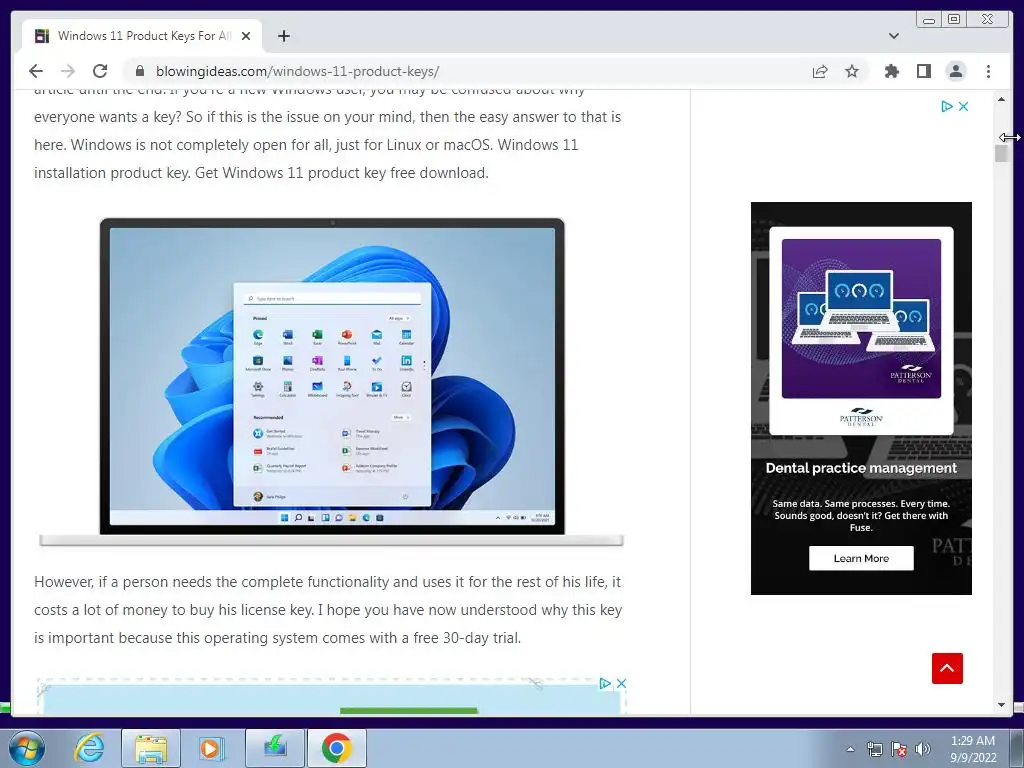Viewport: 1024px width, 768px height.
Task: Go back to the previous page
Action: click(x=36, y=71)
